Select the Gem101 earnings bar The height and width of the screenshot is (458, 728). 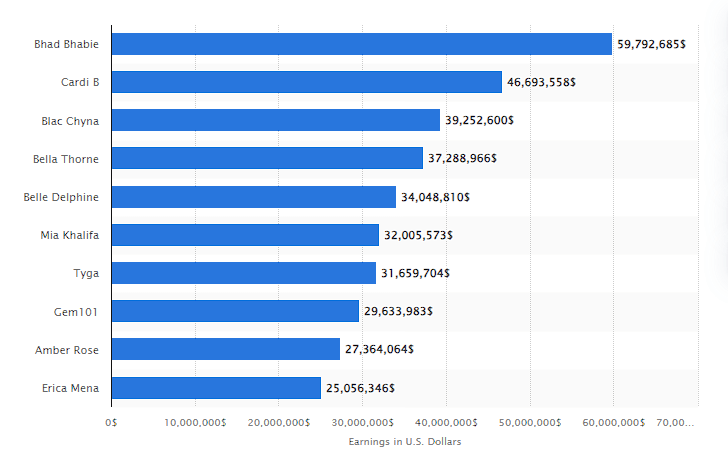[x=235, y=311]
